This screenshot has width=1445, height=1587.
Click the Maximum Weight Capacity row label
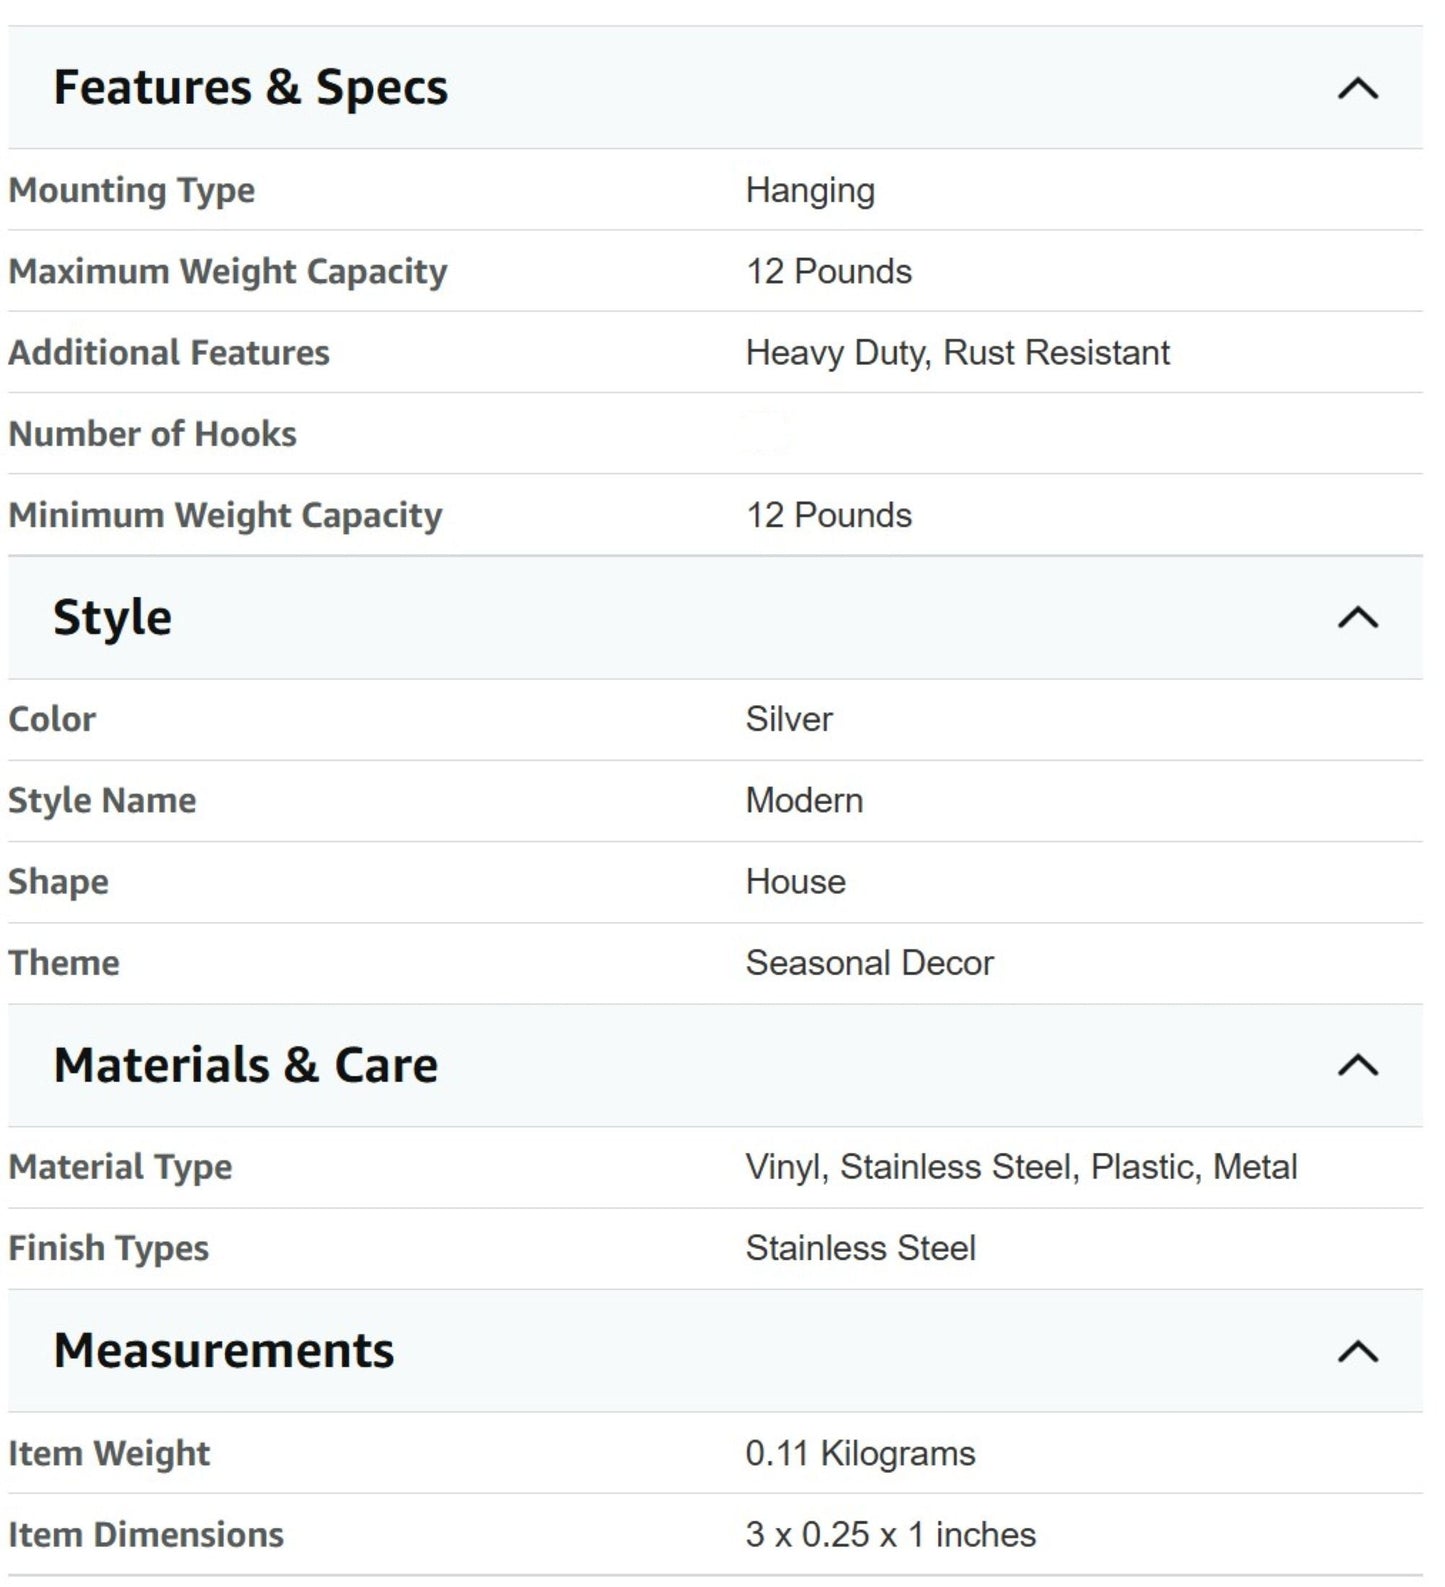(x=227, y=272)
